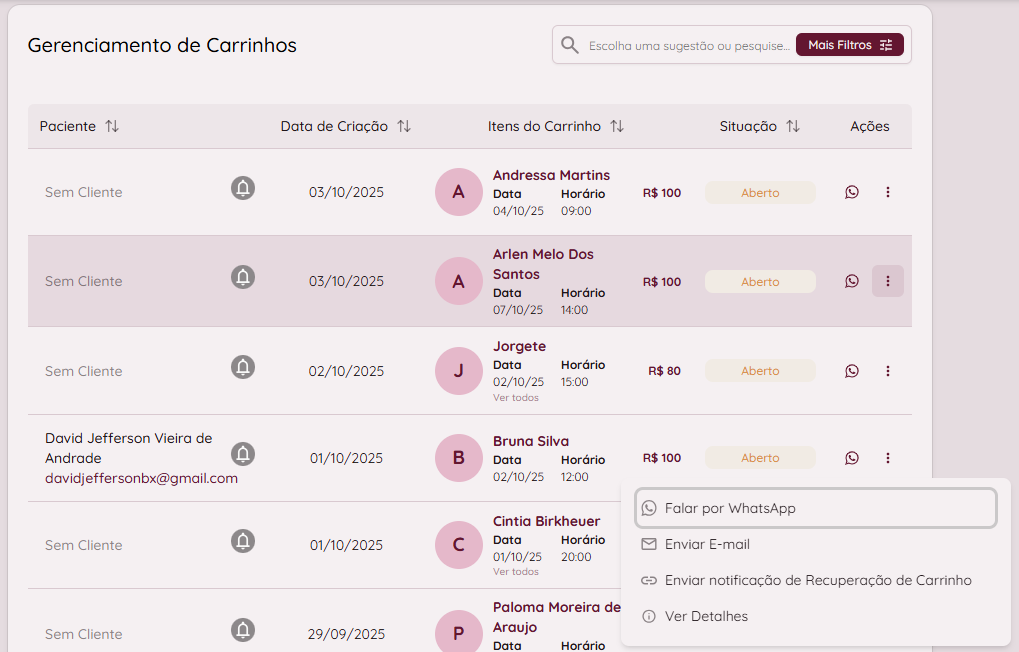
Task: Click the bell notification icon for David Jefferson
Action: click(x=243, y=454)
